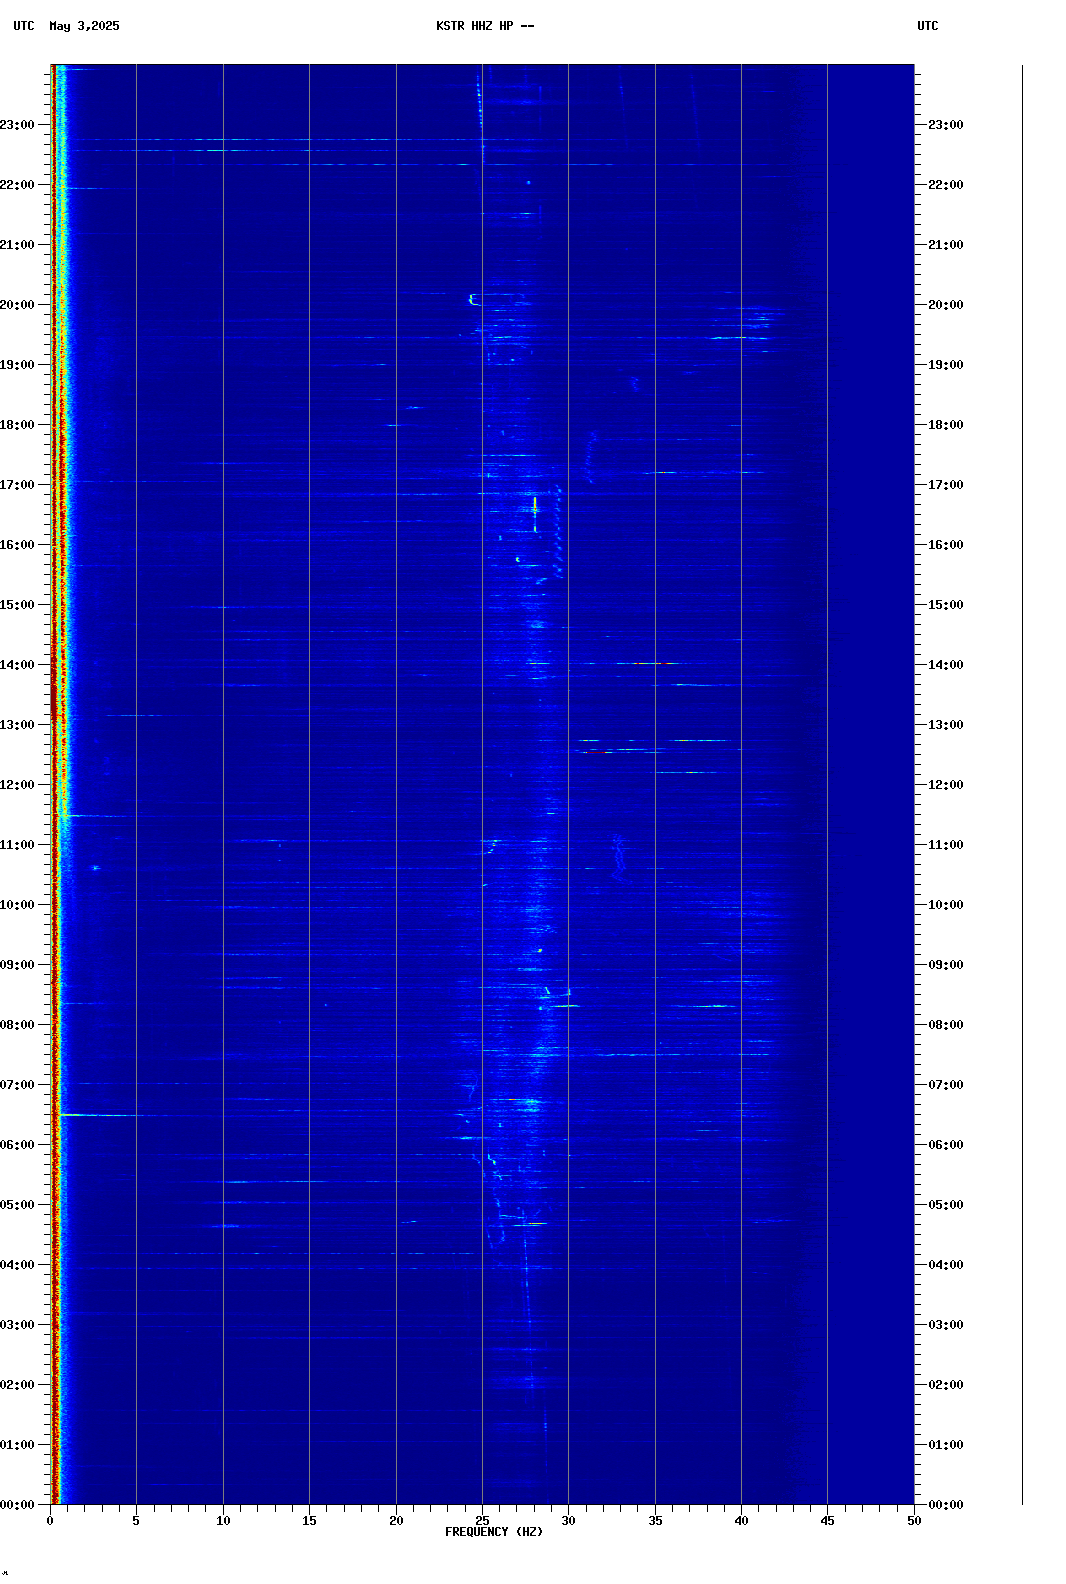The width and height of the screenshot is (1066, 1584).
Task: Click the right-axis '15:00' time label
Action: 946,605
